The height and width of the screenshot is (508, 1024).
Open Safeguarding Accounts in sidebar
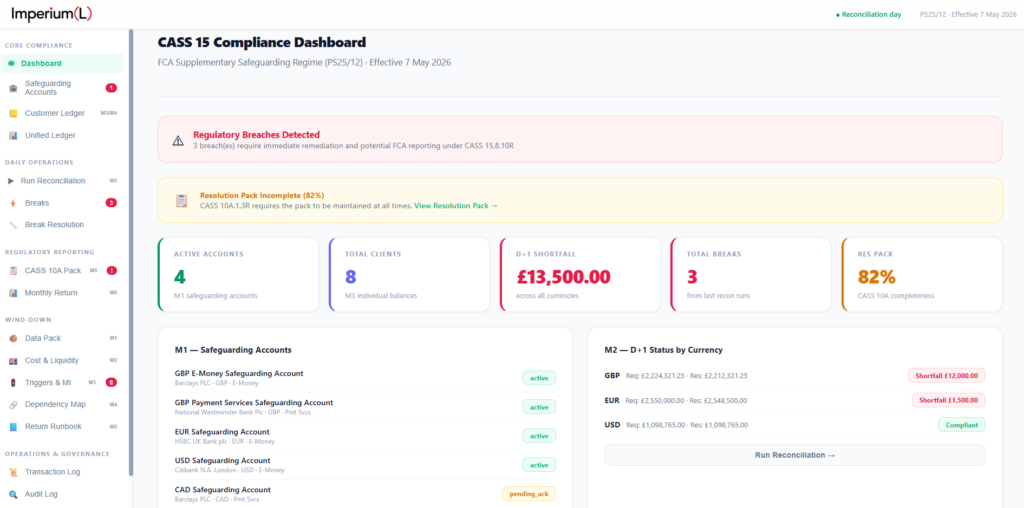pyautogui.click(x=63, y=88)
